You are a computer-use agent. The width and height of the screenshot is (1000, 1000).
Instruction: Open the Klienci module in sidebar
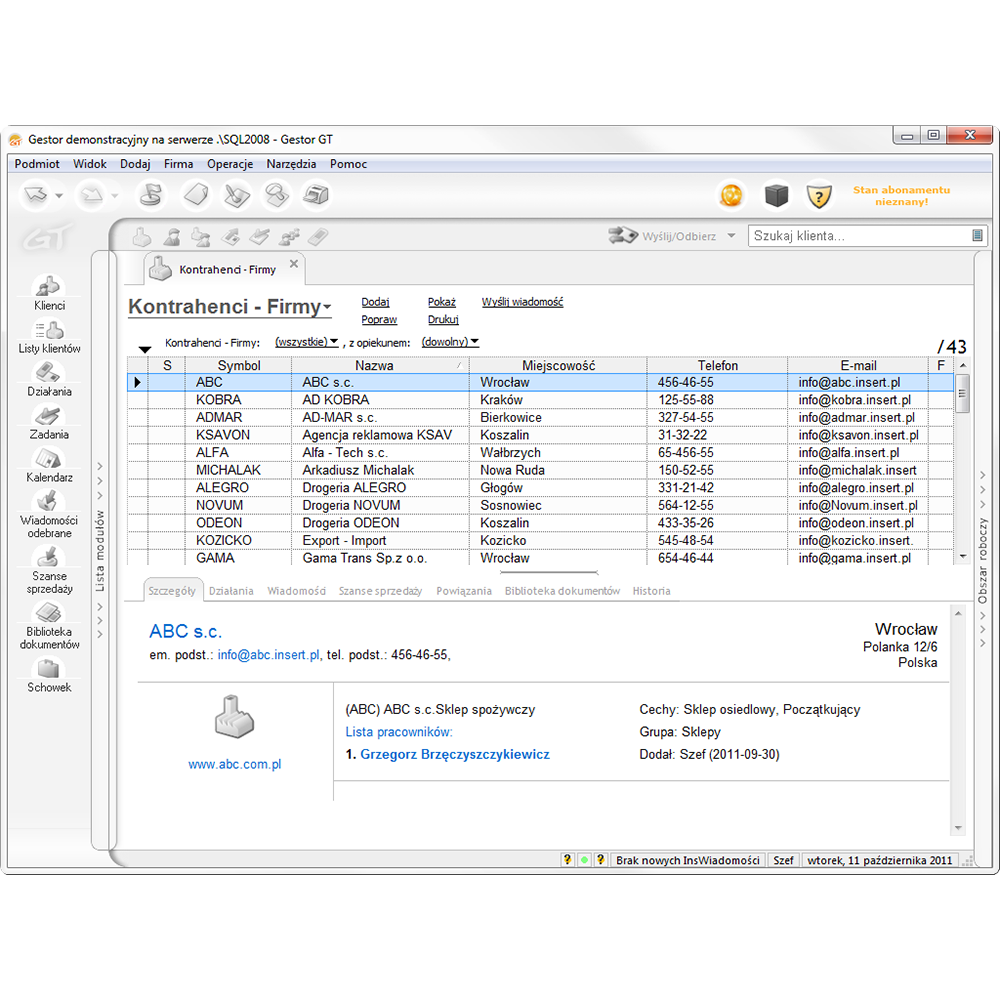click(49, 288)
